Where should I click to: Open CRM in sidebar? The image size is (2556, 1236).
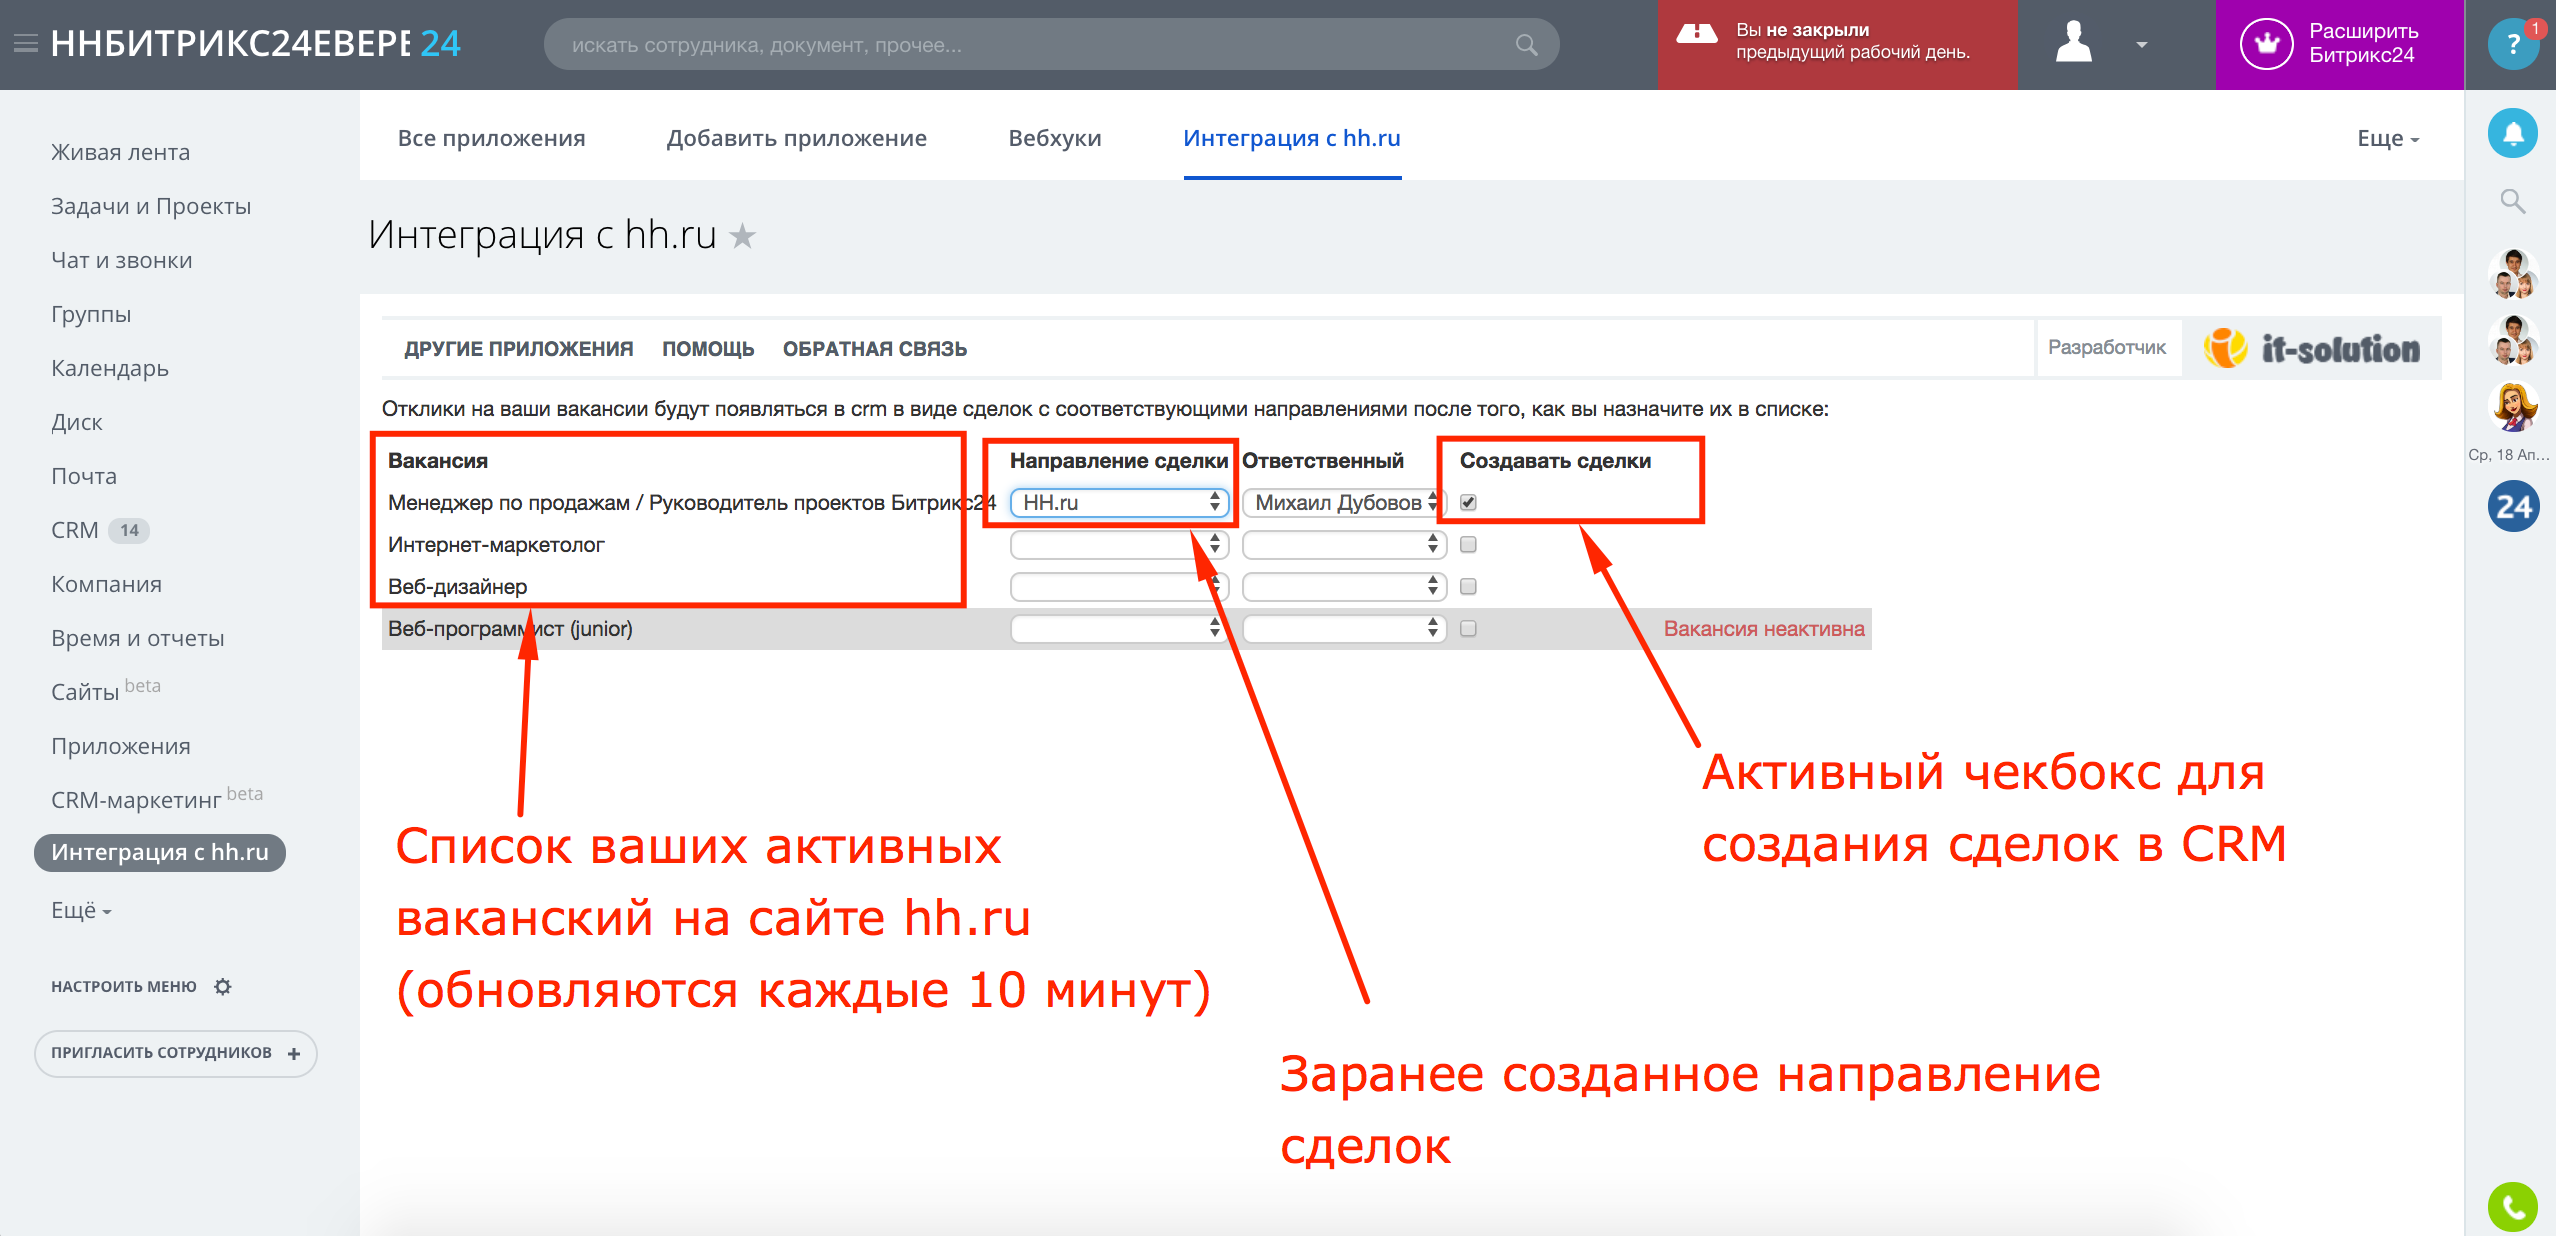click(75, 530)
